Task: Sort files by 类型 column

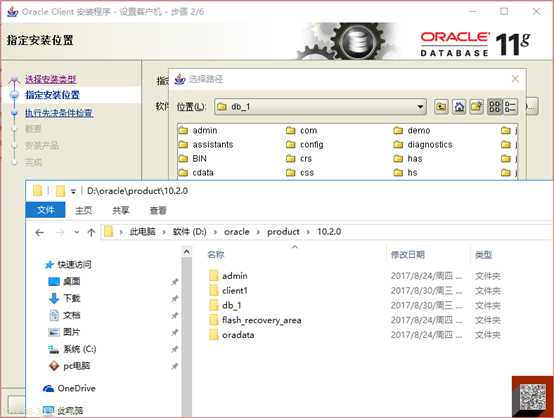Action: point(483,254)
